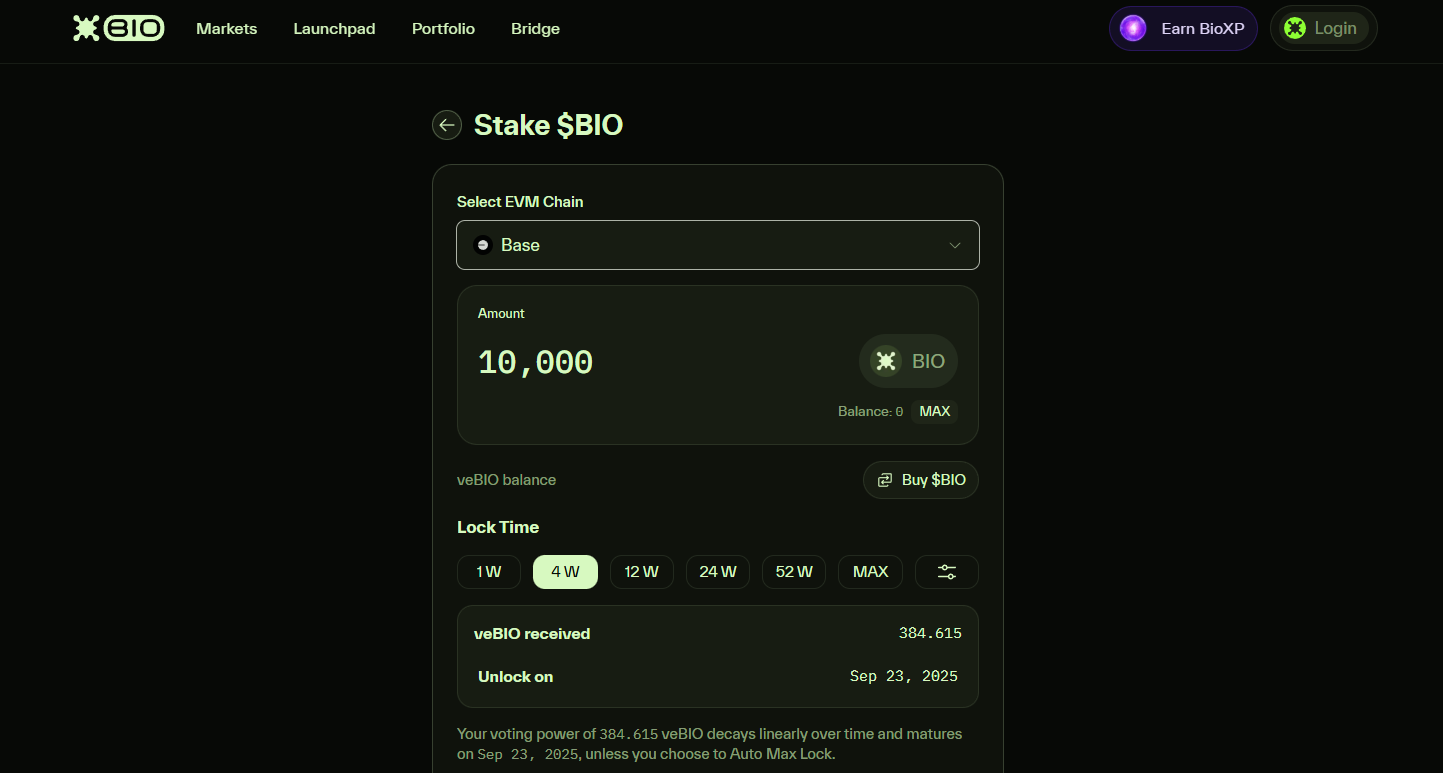Click the Base chain logo icon
The width and height of the screenshot is (1443, 773).
[483, 245]
